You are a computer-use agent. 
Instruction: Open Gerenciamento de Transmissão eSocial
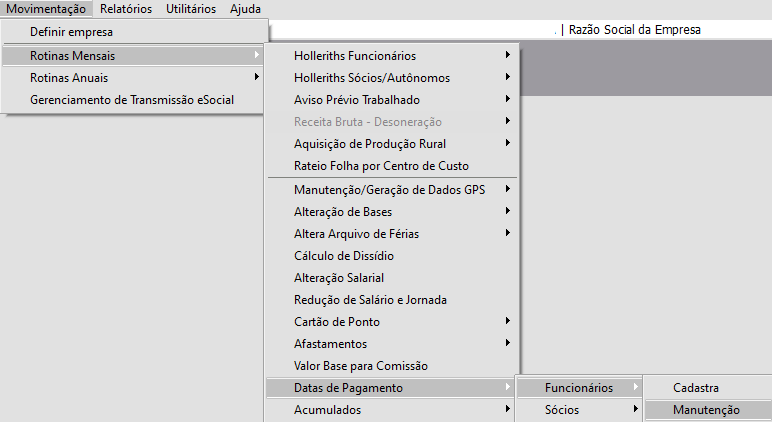132,99
